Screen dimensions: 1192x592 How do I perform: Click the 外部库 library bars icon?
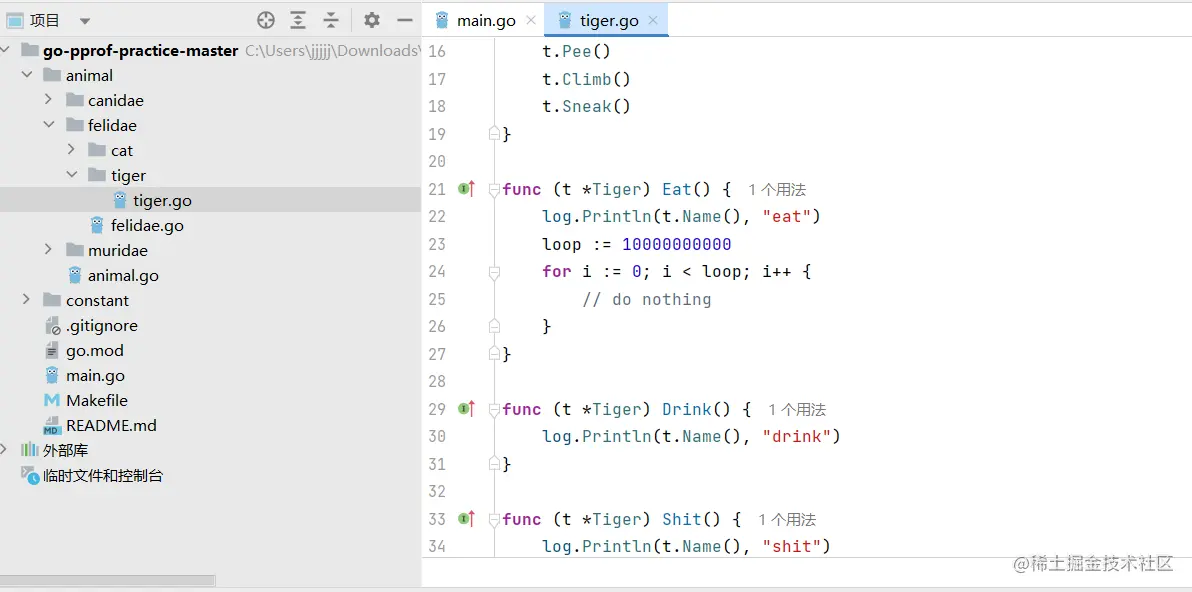pyautogui.click(x=30, y=450)
